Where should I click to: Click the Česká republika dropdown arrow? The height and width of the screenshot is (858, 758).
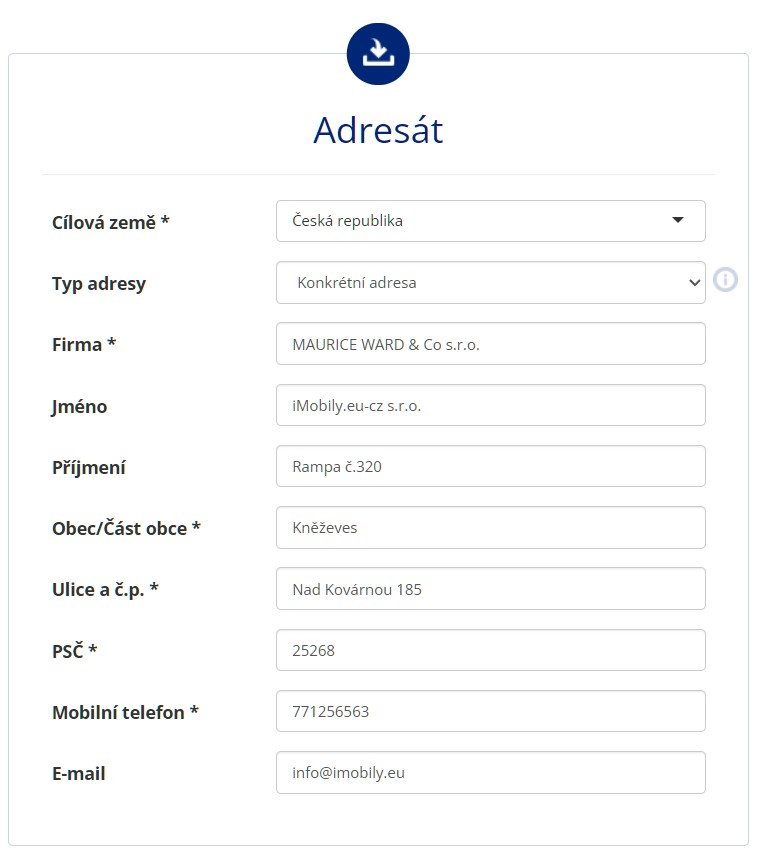click(x=678, y=220)
